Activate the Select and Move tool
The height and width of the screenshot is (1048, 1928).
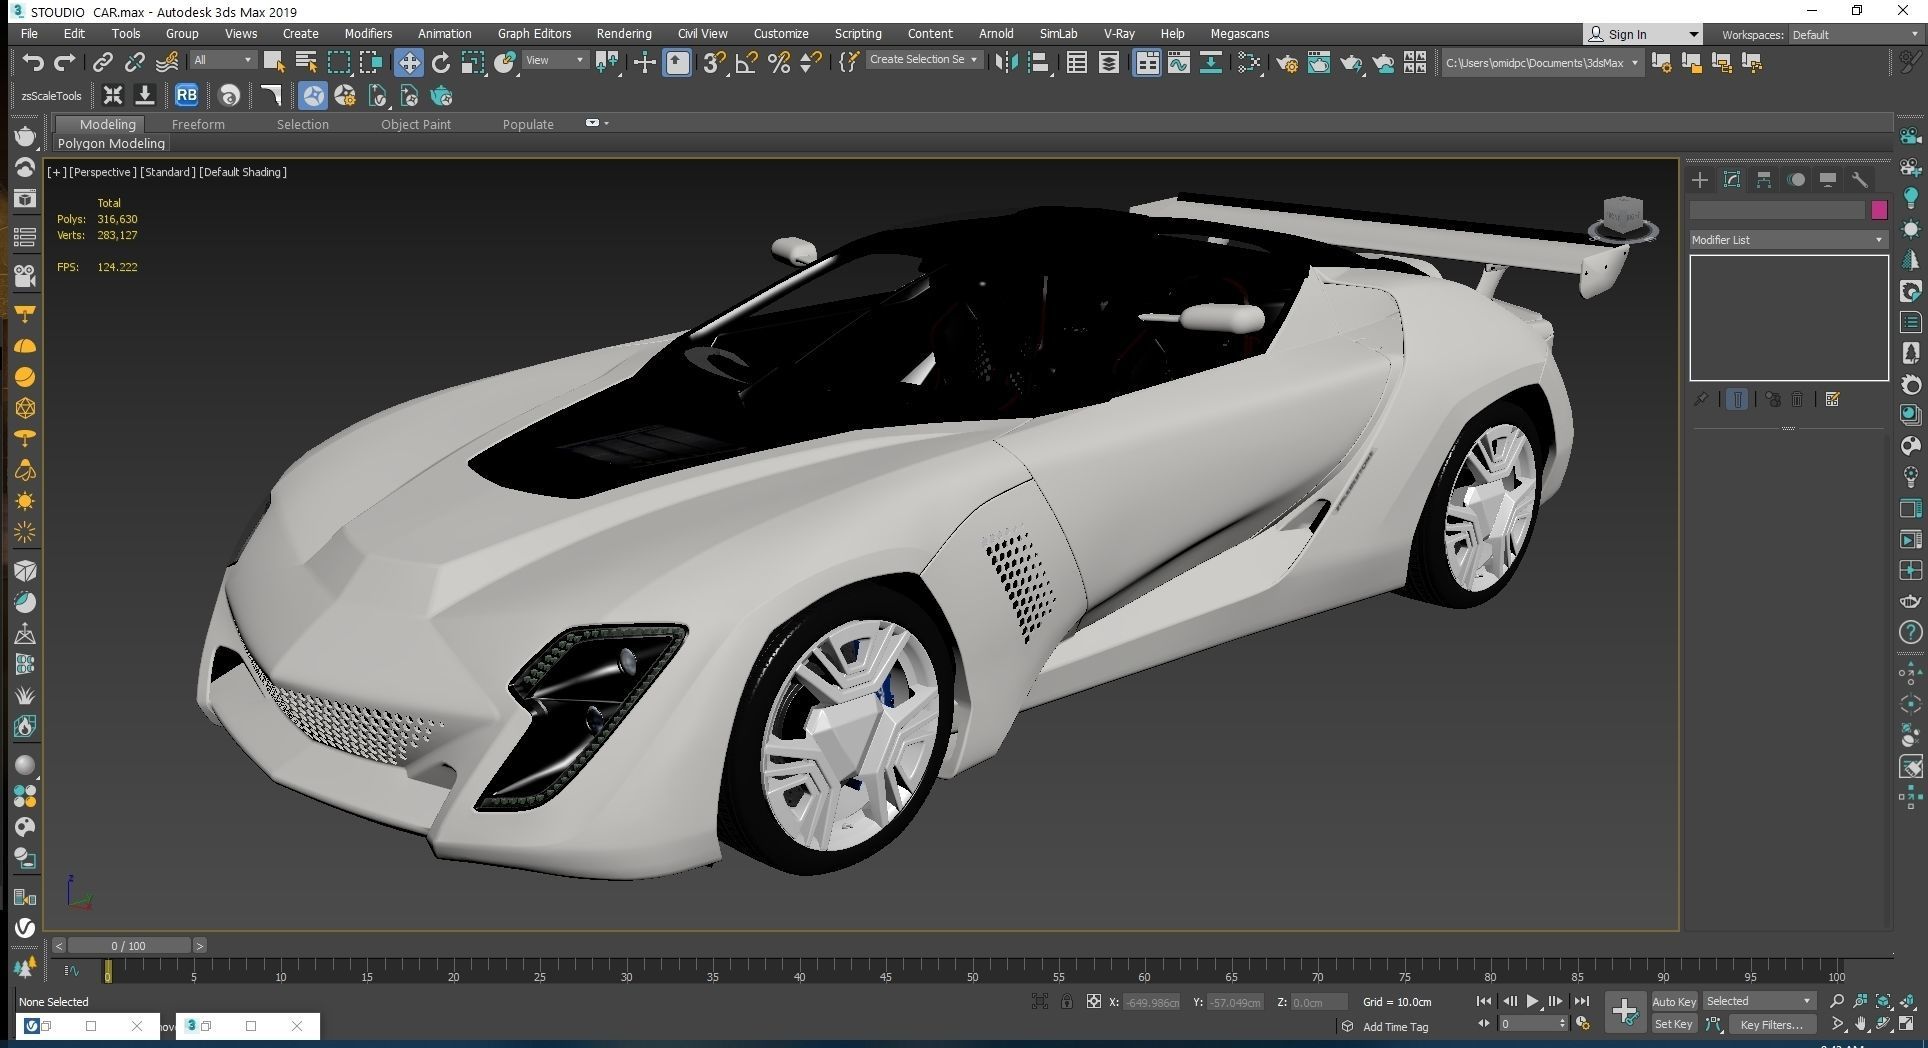pos(408,62)
